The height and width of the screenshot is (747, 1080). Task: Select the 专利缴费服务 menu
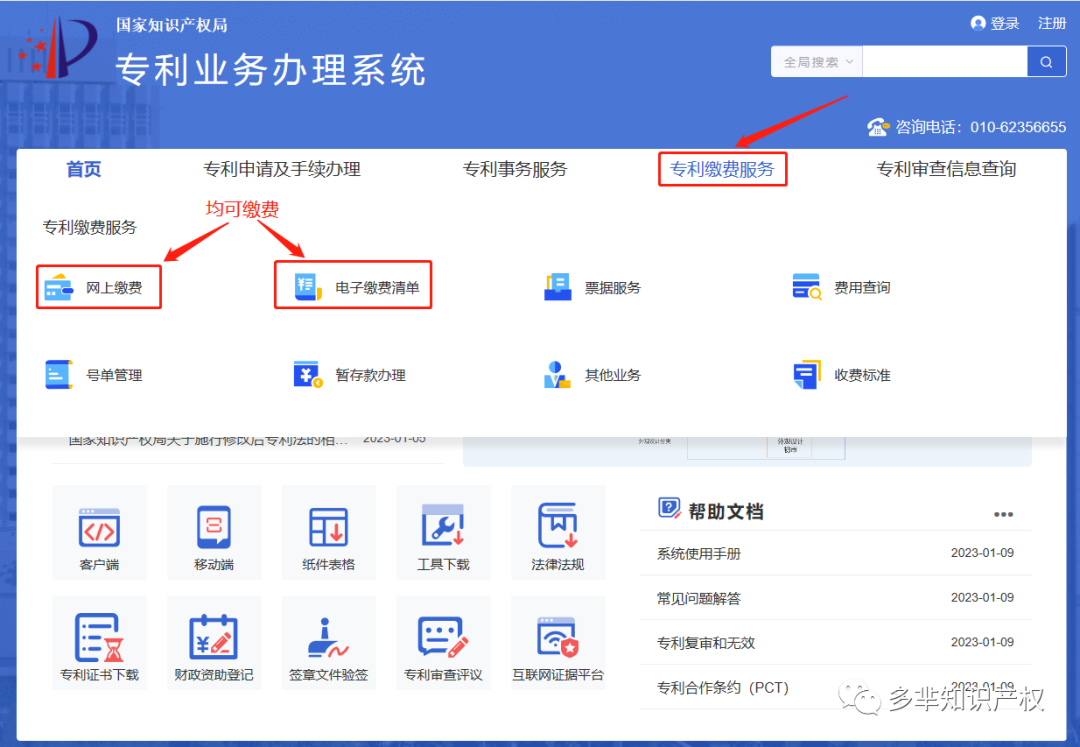[722, 169]
